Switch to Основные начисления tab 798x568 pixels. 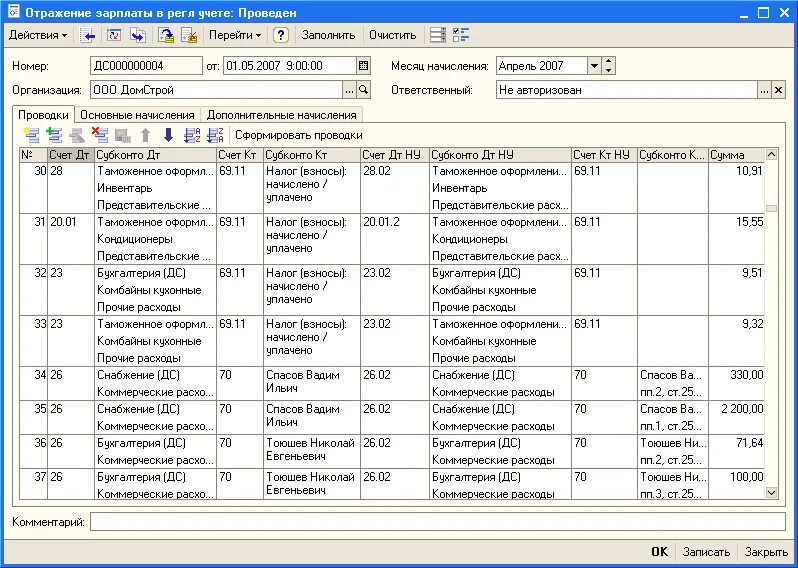(137, 115)
